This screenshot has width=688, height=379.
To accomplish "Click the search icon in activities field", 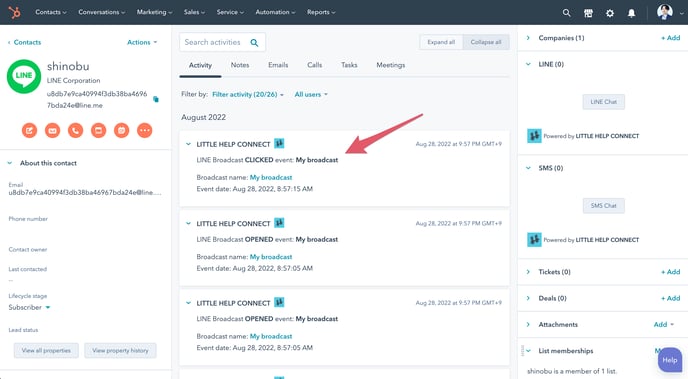I will [x=254, y=43].
